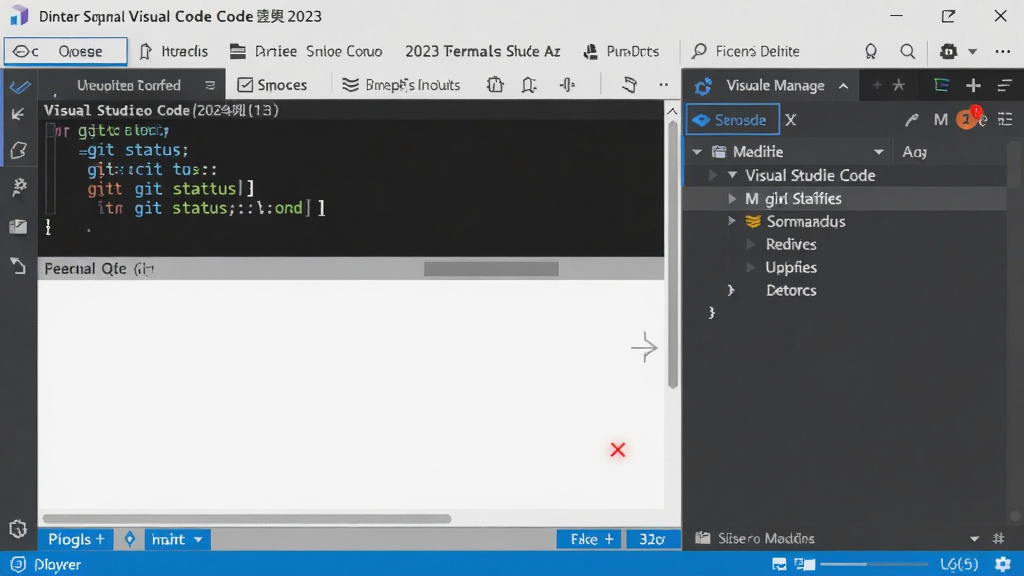The width and height of the screenshot is (1024, 576).
Task: Open the dropdown arrow beside Meditie
Action: click(x=878, y=152)
